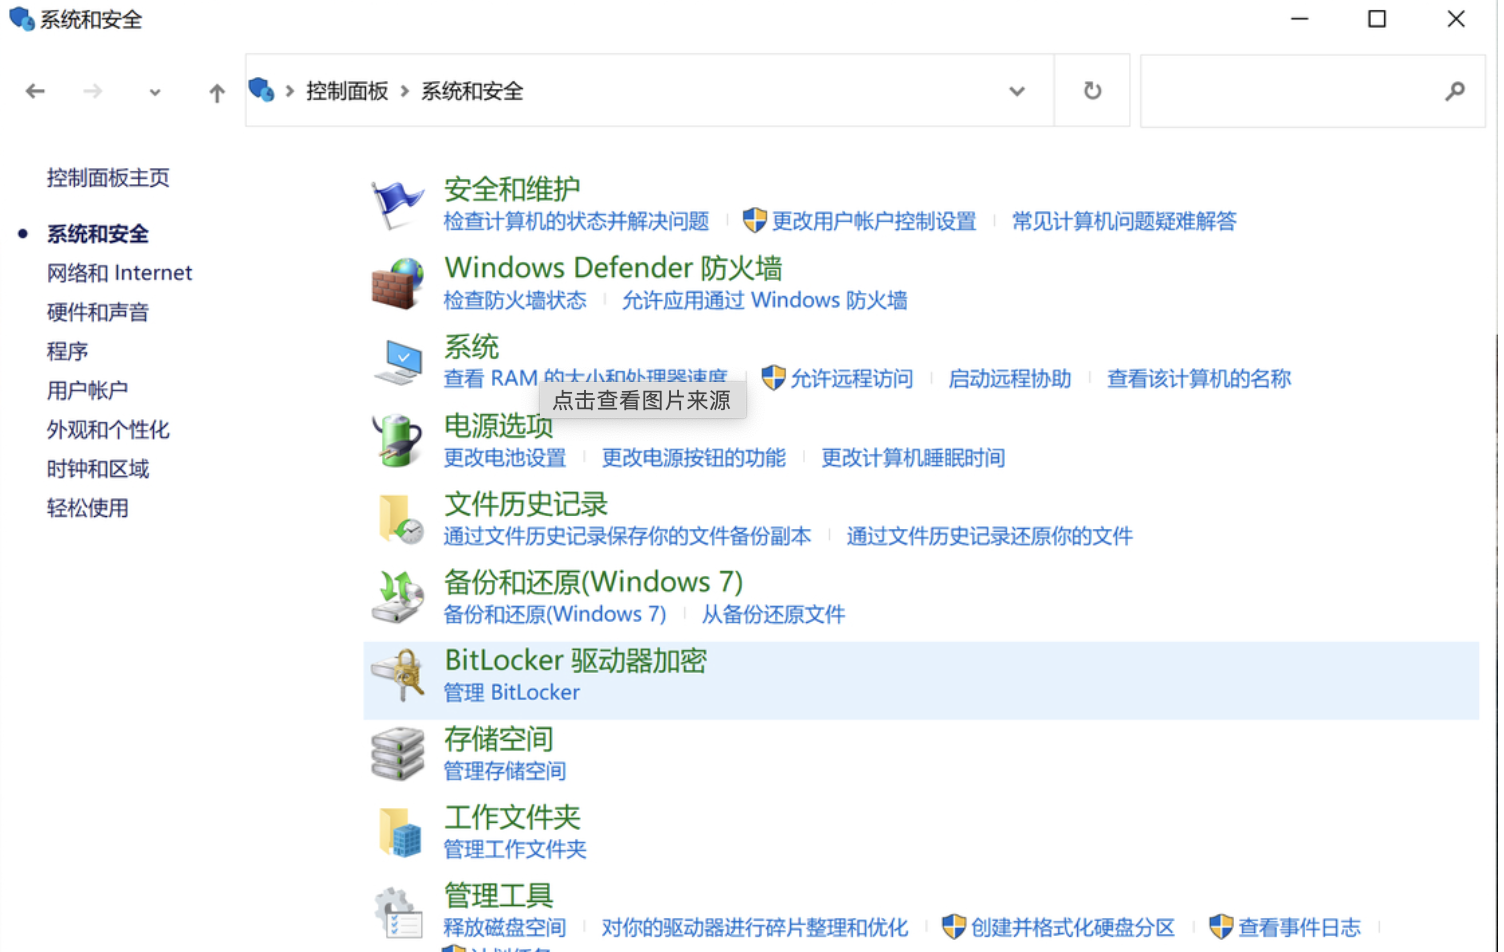This screenshot has width=1504, height=952.
Task: Click 更改电池设置 link
Action: (x=505, y=458)
